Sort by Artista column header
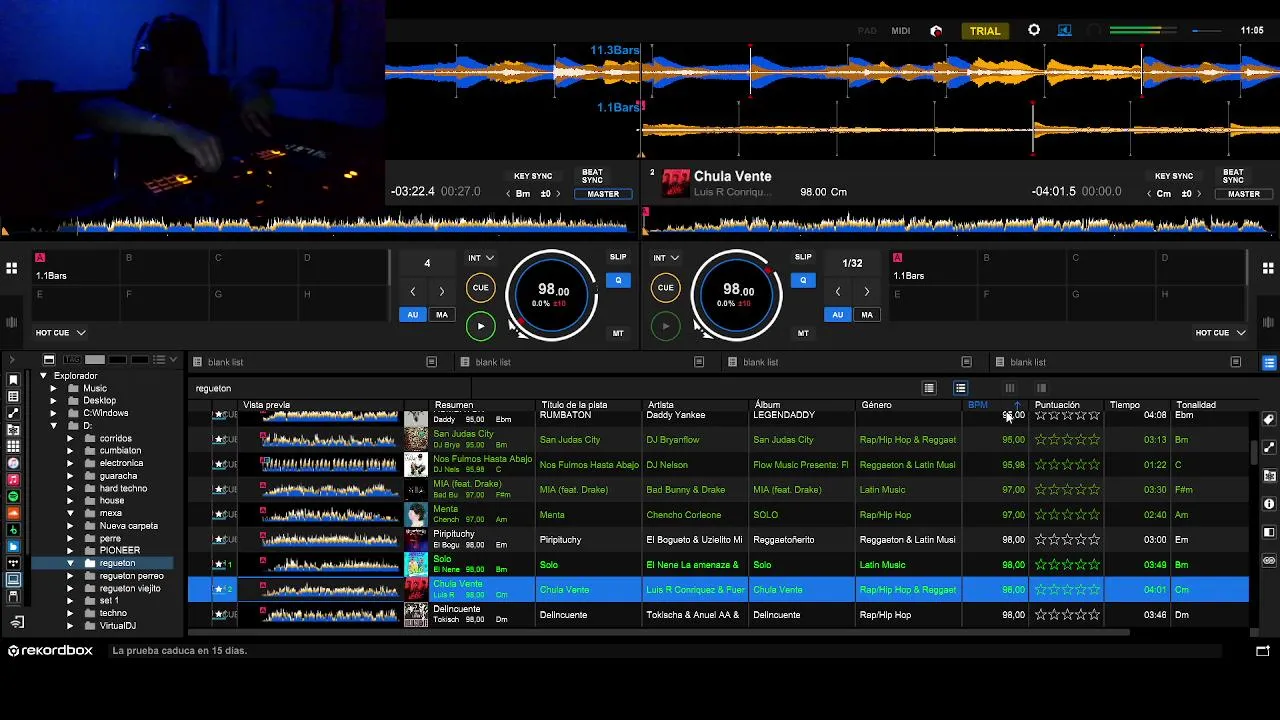Screen dimensions: 1280x720 (693, 405)
